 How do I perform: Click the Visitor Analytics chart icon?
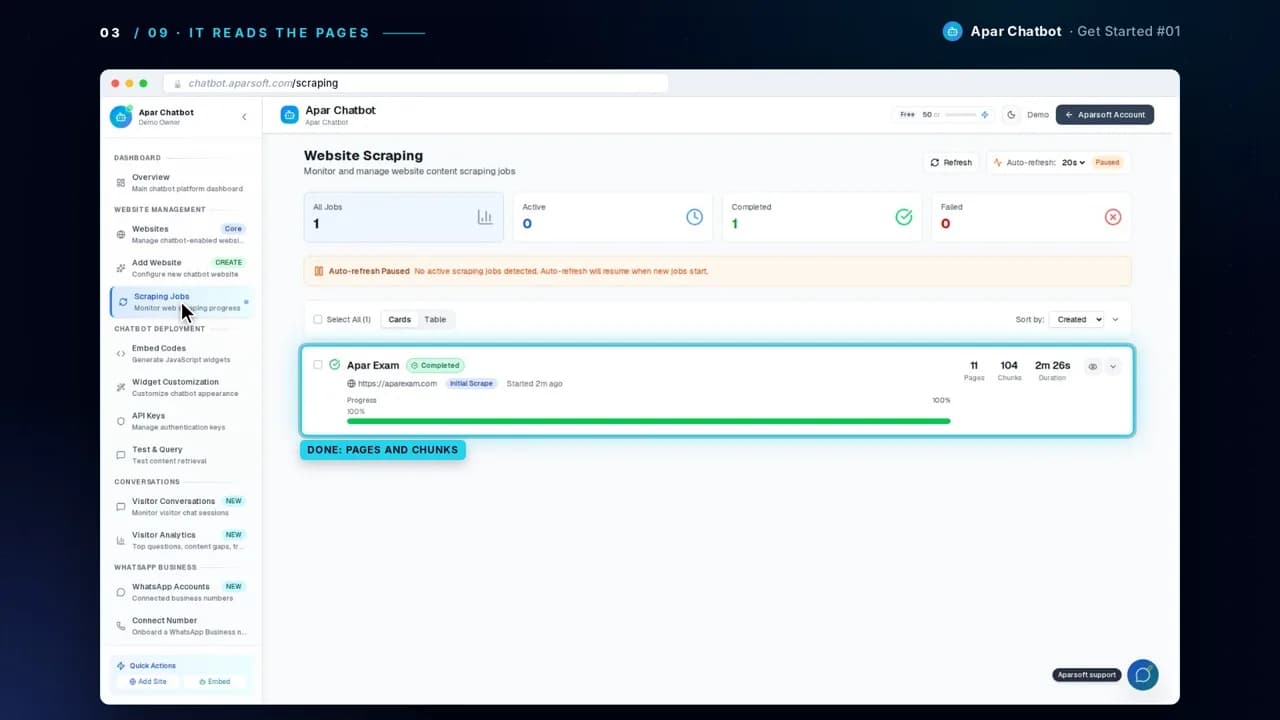click(121, 541)
